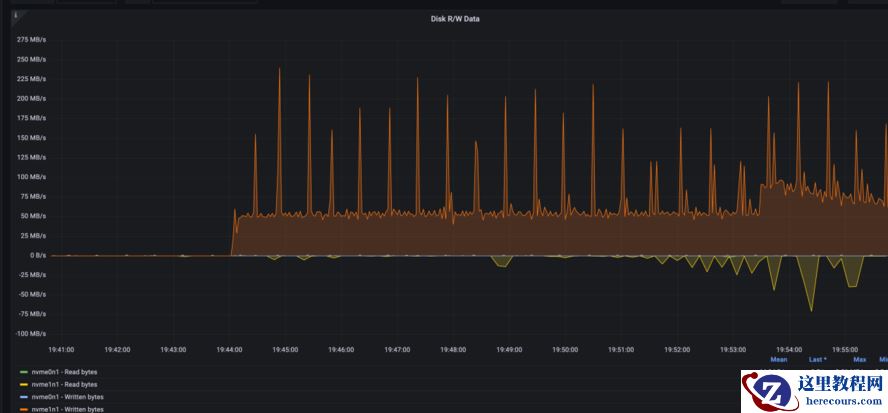888x413 pixels.
Task: Click the panel info corner icon
Action: 16,16
